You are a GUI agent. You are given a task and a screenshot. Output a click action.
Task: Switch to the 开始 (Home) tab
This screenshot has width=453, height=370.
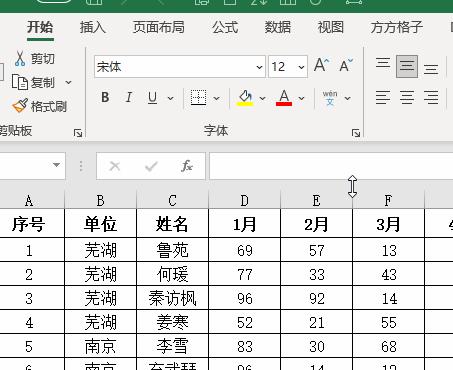[40, 27]
